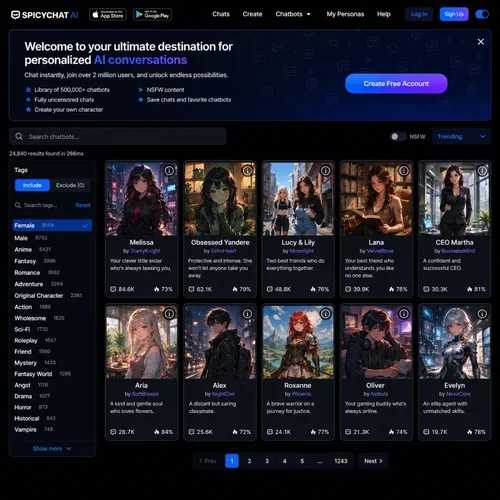Open info icon on Evelyn card
This screenshot has width=500, height=500.
[x=482, y=314]
